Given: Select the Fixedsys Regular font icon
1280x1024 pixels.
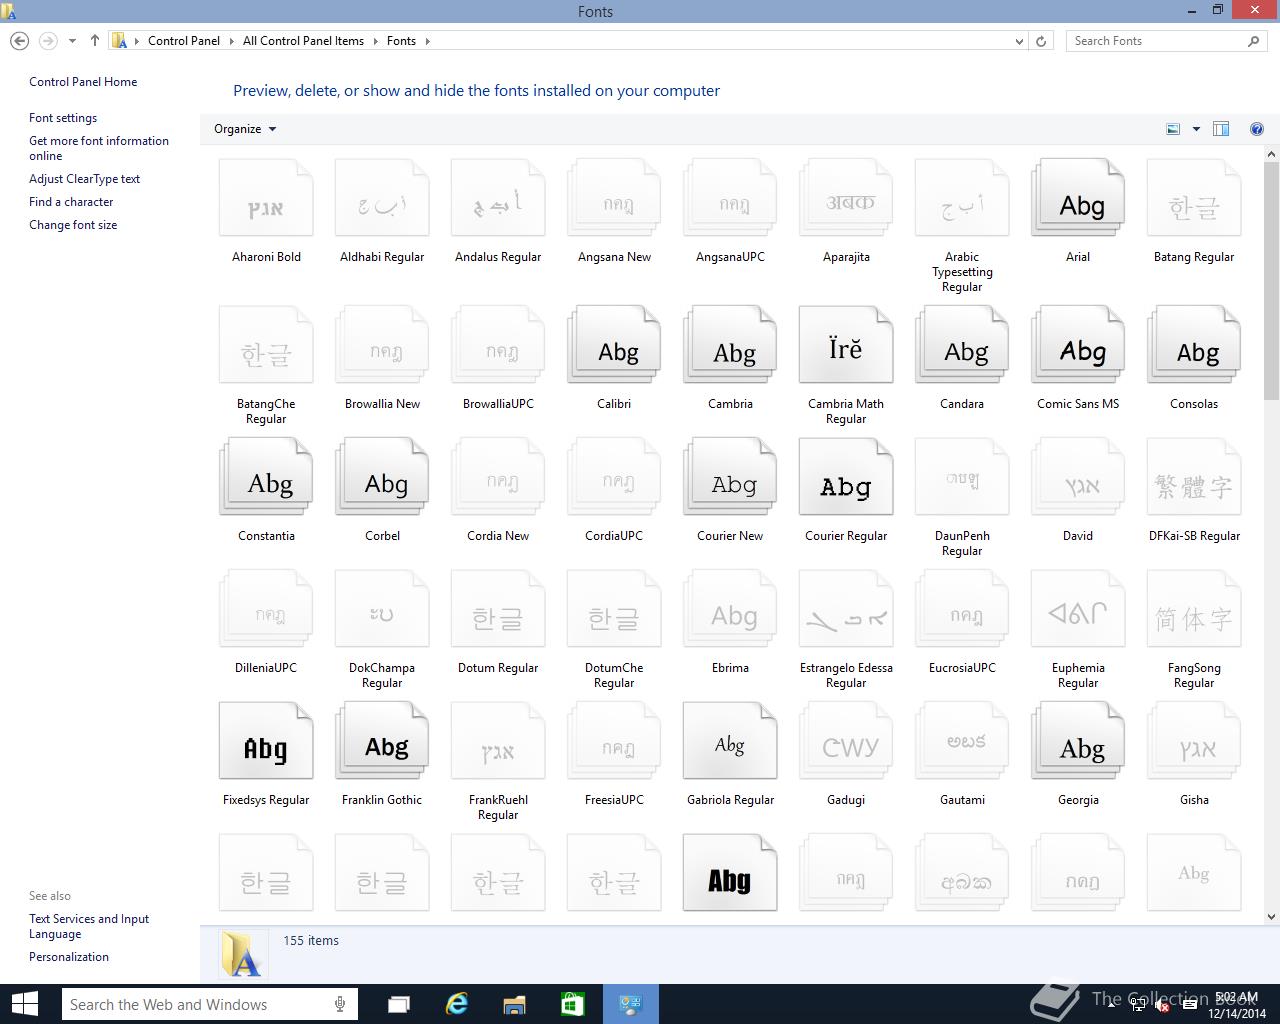Looking at the screenshot, I should point(266,743).
